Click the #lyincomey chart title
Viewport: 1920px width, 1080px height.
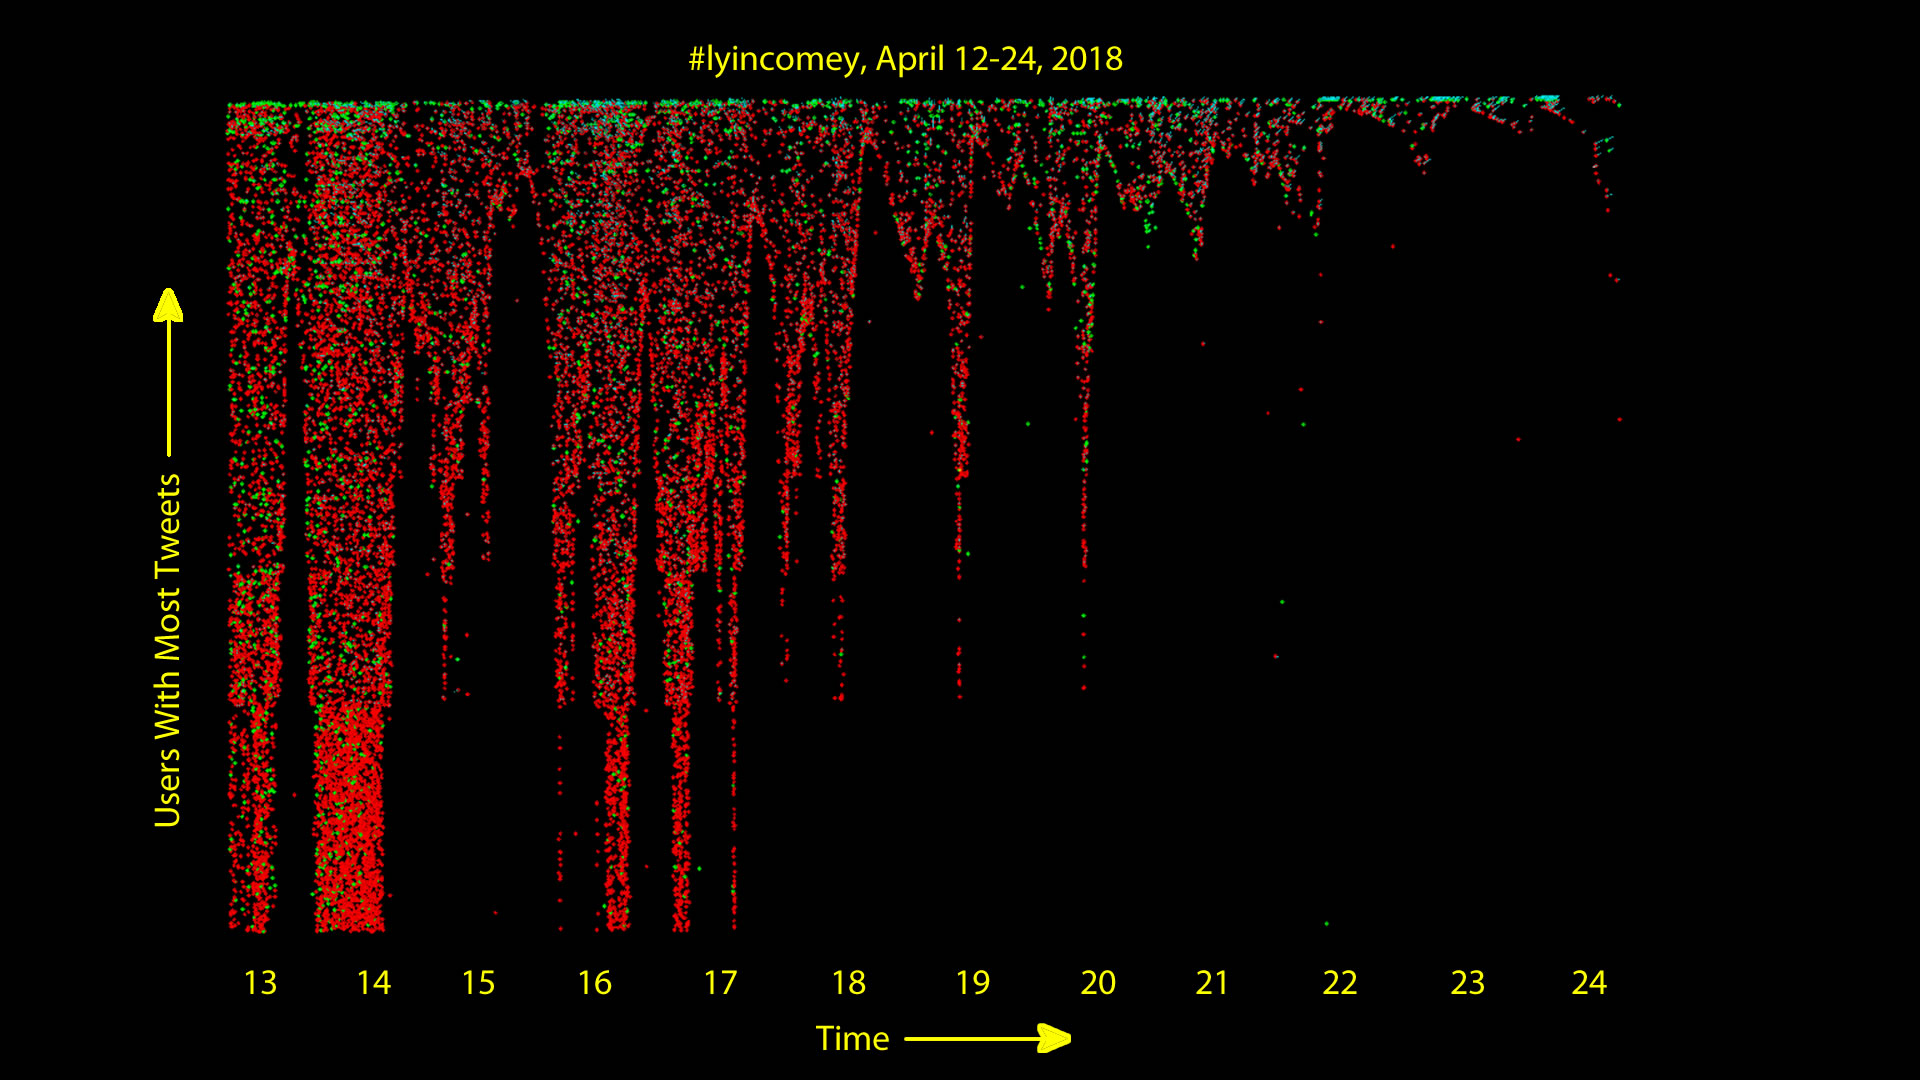click(905, 59)
